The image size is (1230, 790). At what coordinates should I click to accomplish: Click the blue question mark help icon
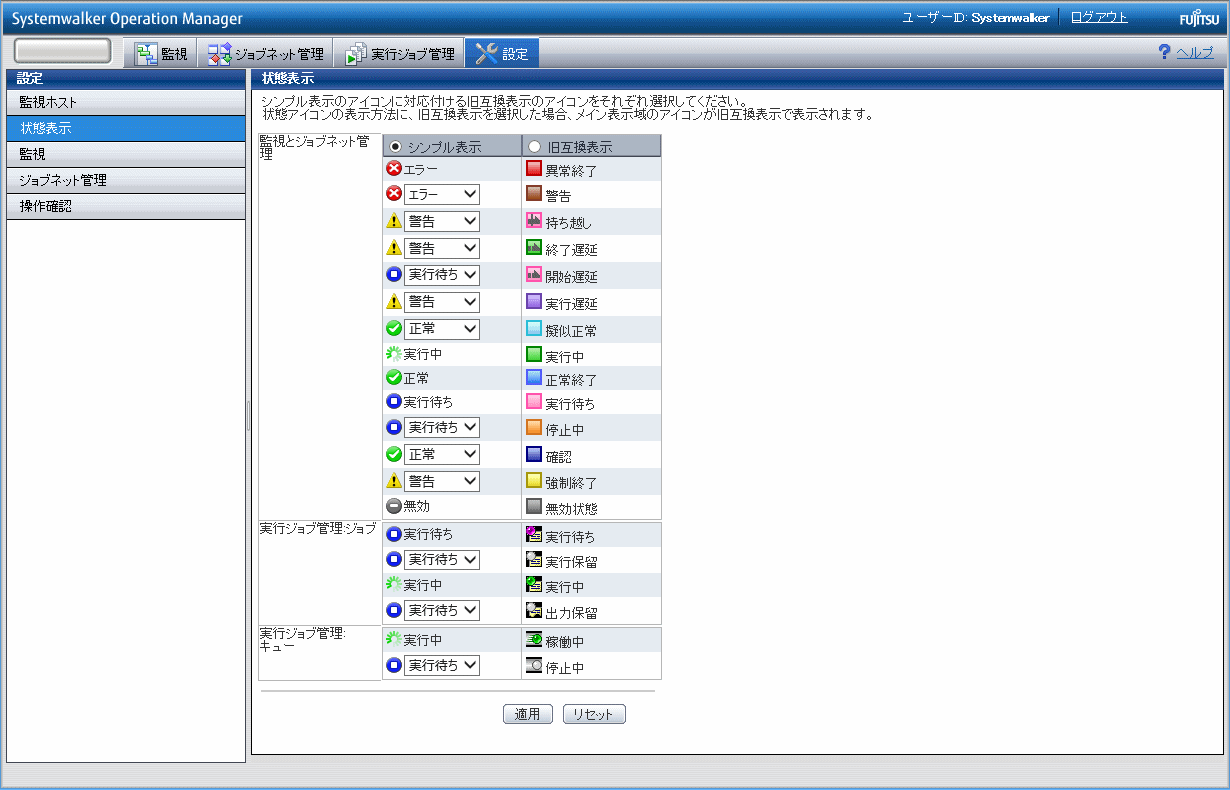(1164, 52)
